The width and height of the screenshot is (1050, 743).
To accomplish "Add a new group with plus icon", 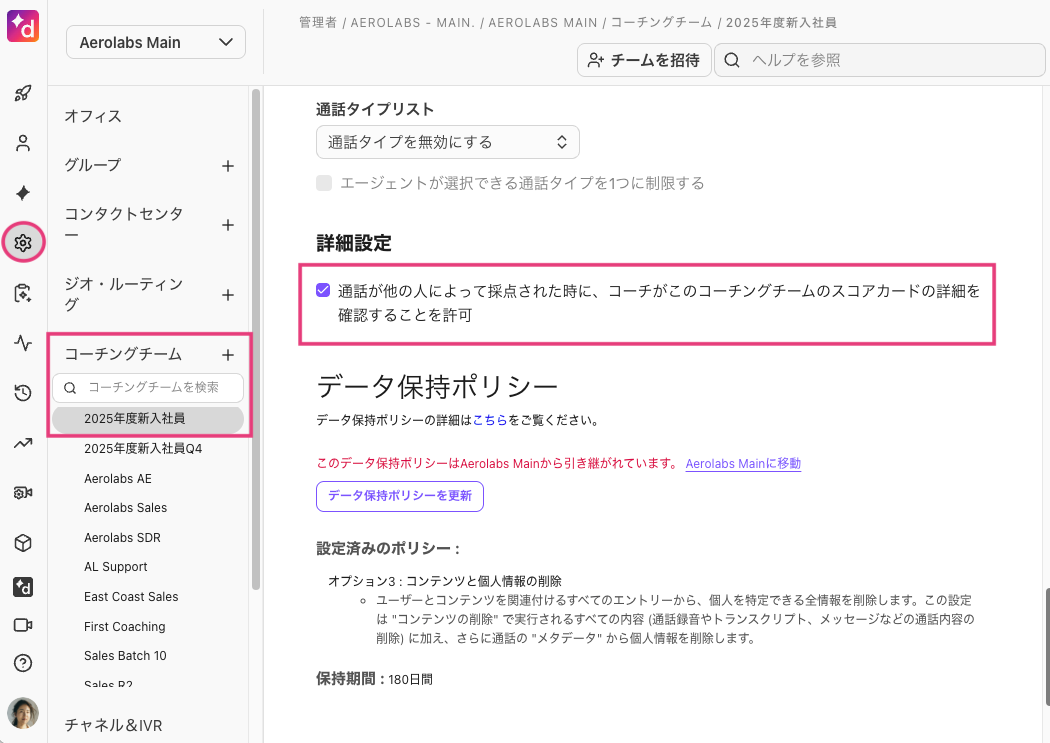I will point(228,166).
